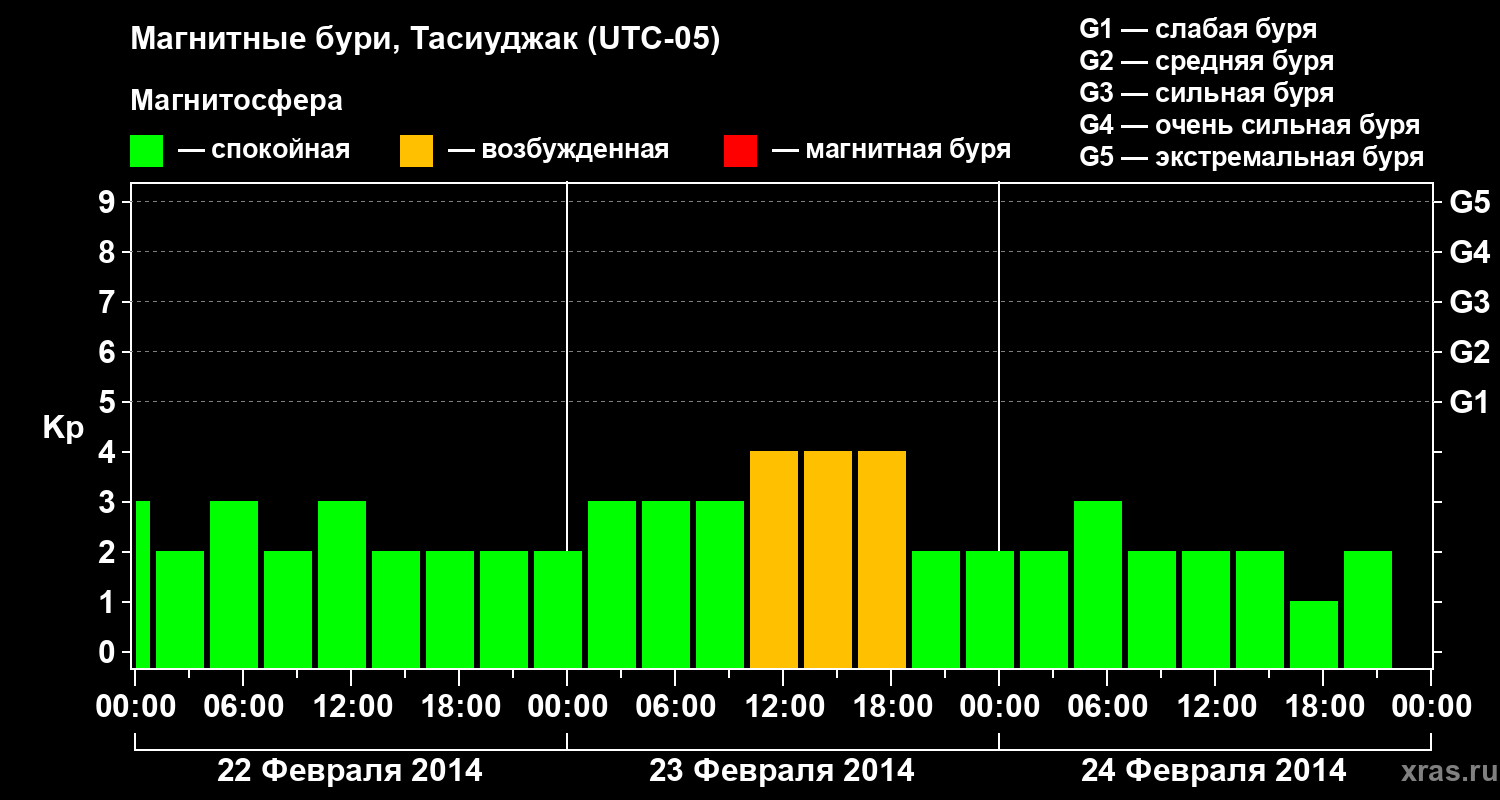Click the 18:00 tick label under 24 February
The height and width of the screenshot is (800, 1500).
pyautogui.click(x=1323, y=706)
